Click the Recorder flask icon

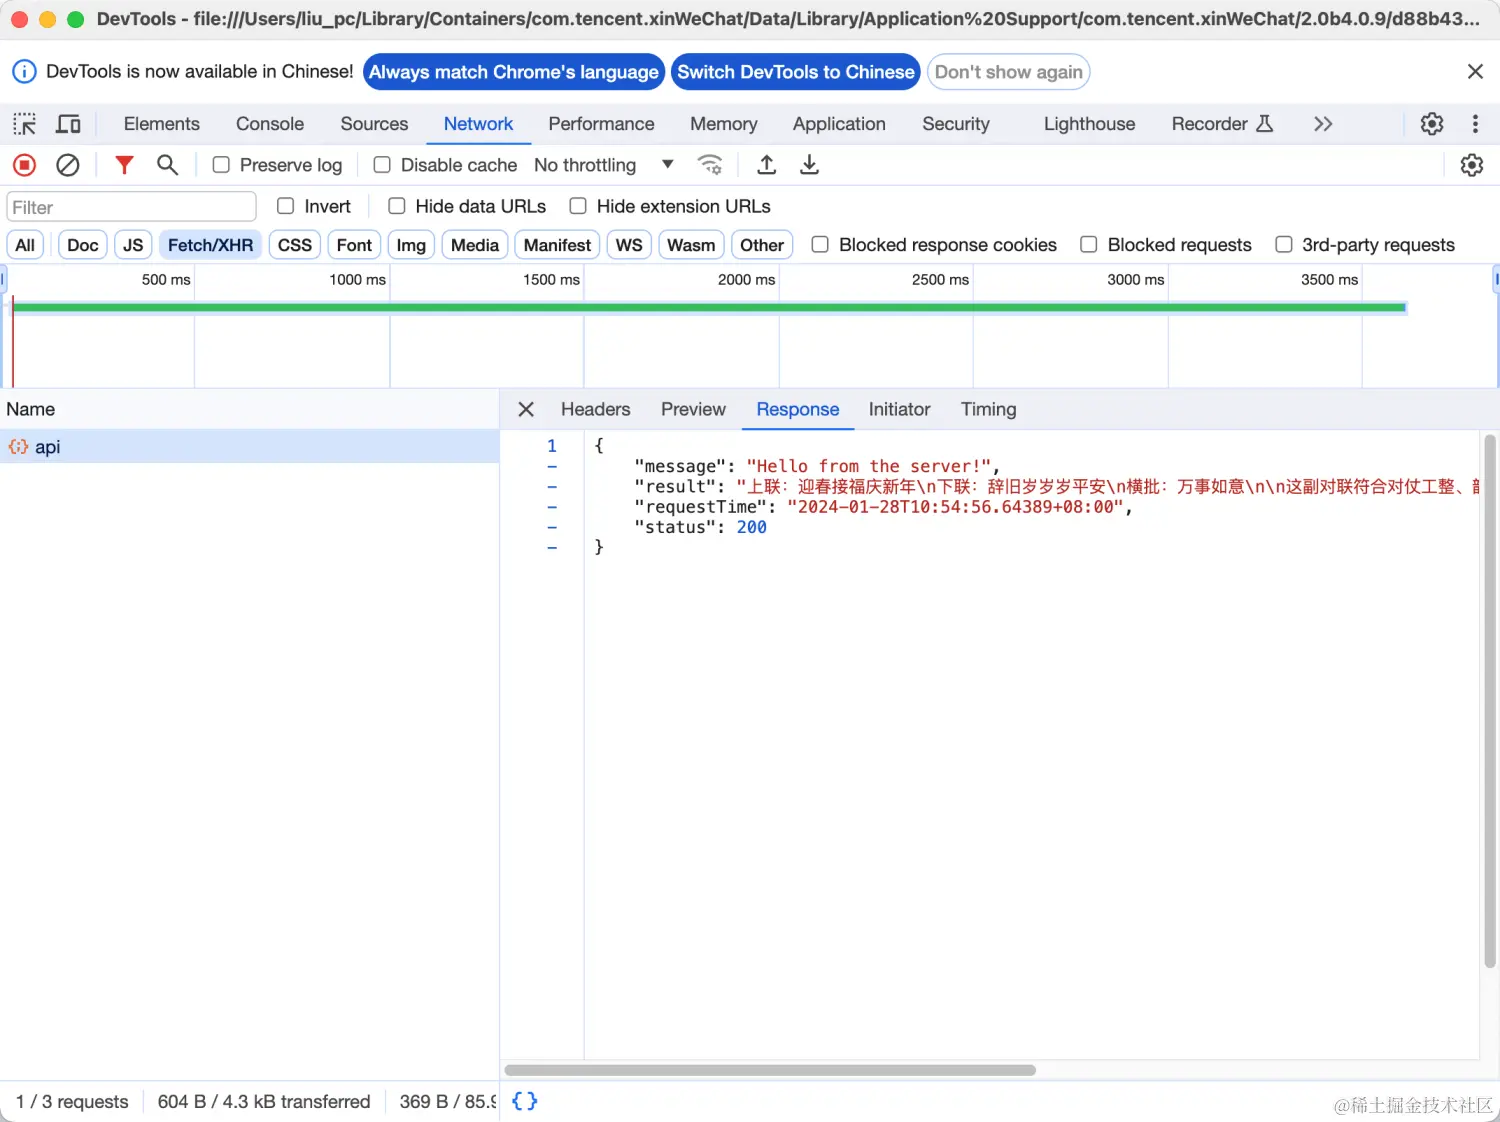[x=1264, y=124]
